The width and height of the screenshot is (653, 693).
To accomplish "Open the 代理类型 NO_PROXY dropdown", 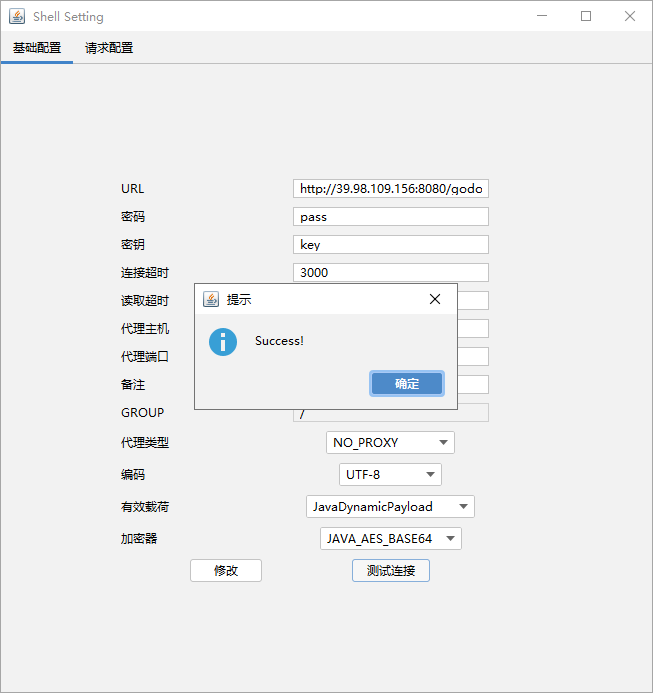I will click(390, 443).
